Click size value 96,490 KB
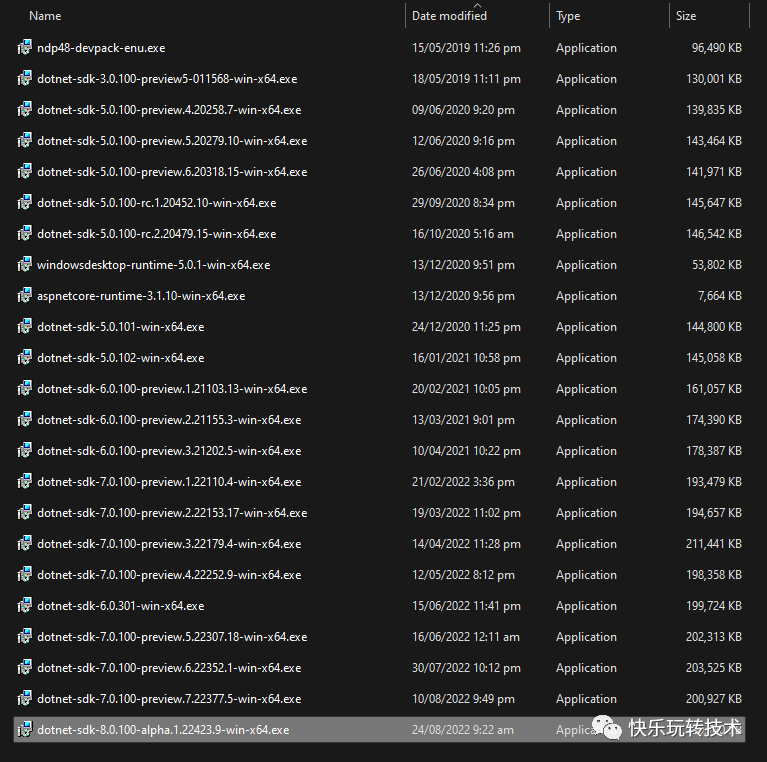Screen dimensions: 767x762 [x=717, y=48]
